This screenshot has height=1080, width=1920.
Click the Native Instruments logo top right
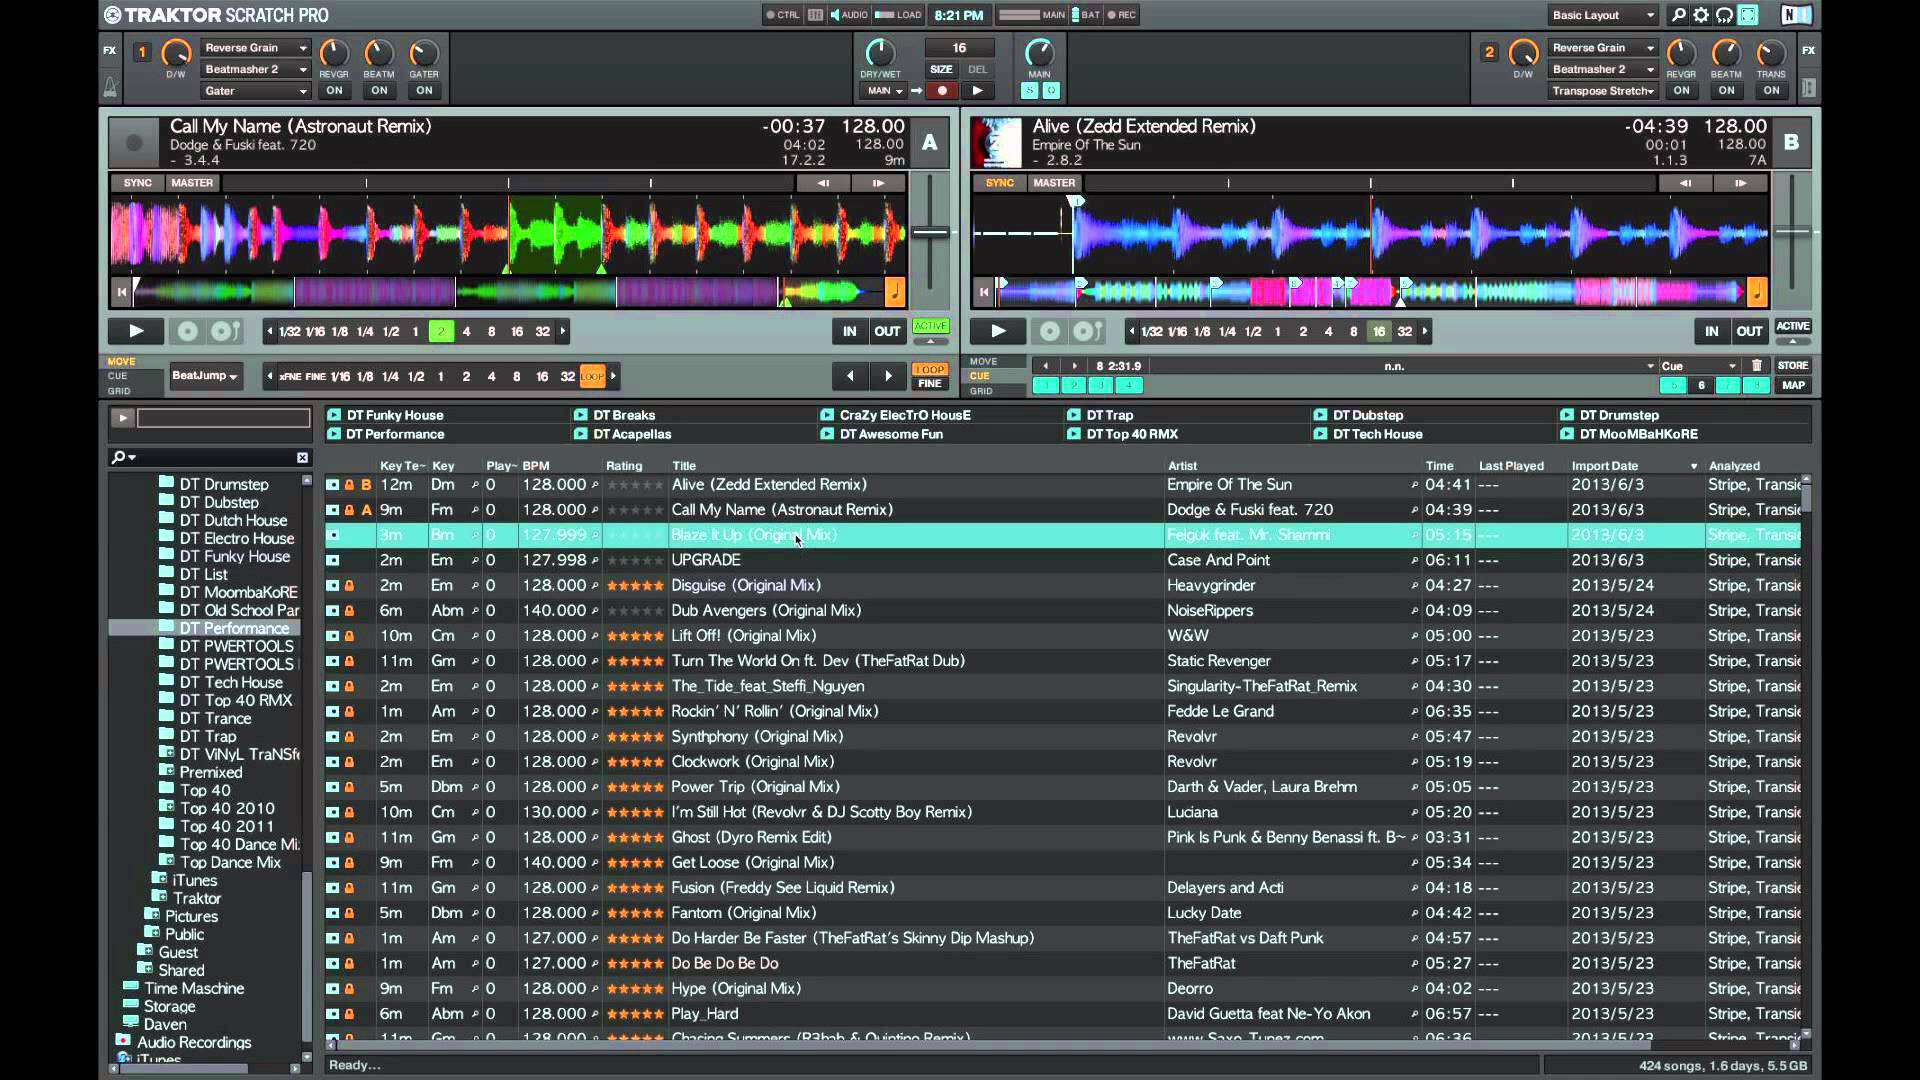point(1797,15)
